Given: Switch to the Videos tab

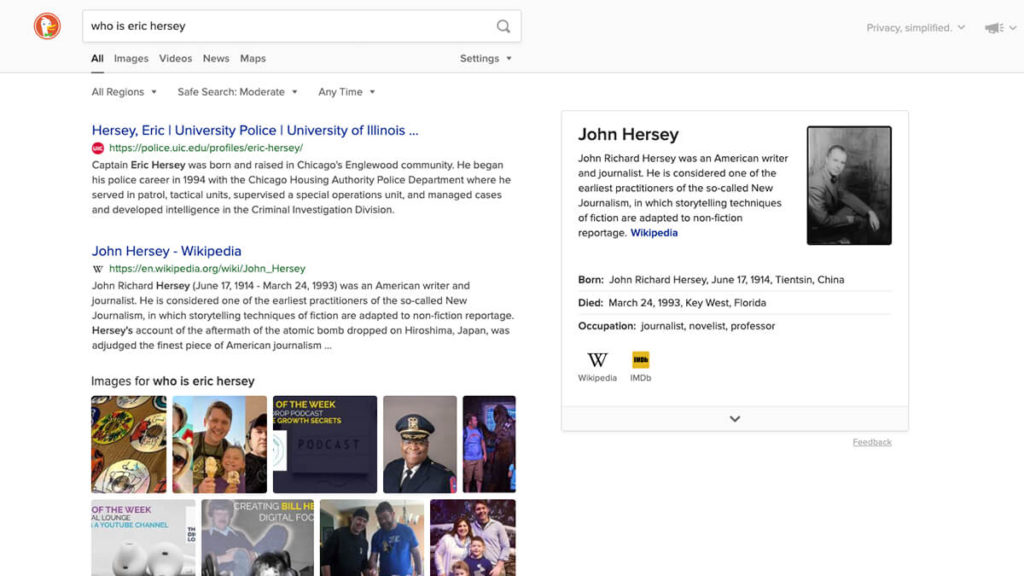Looking at the screenshot, I should pyautogui.click(x=175, y=59).
